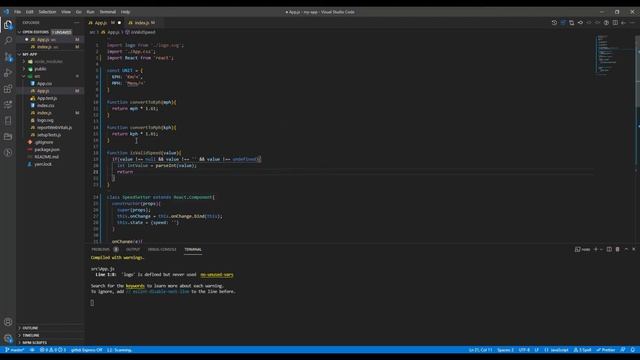The height and width of the screenshot is (360, 640).
Task: Expand the public folder
Action: click(40, 69)
